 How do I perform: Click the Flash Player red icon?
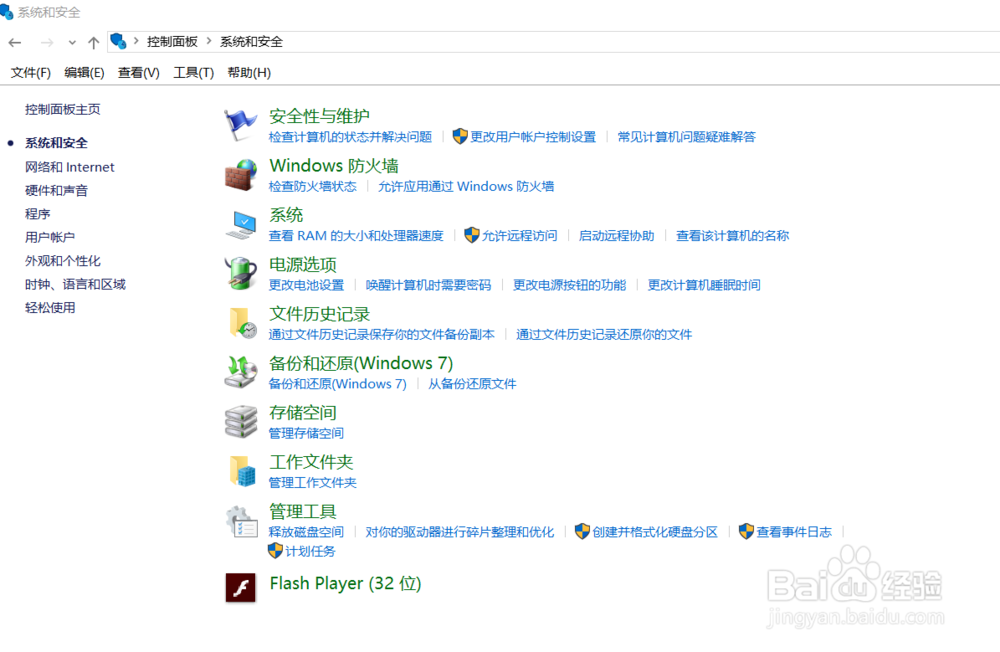[x=240, y=588]
